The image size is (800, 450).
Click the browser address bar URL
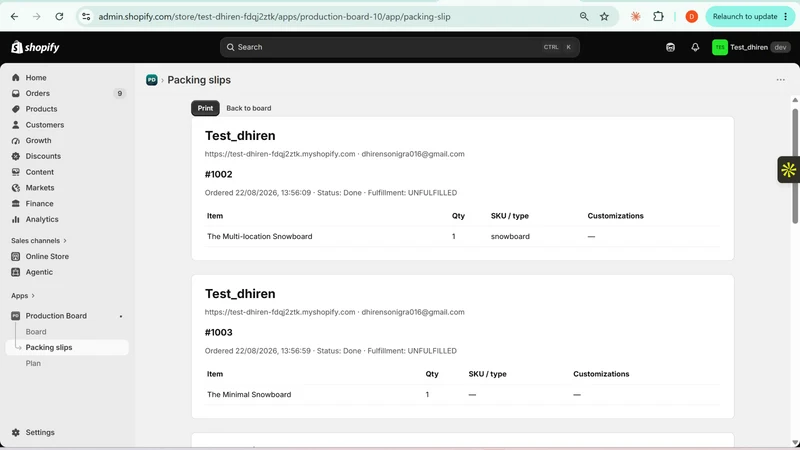tap(274, 16)
